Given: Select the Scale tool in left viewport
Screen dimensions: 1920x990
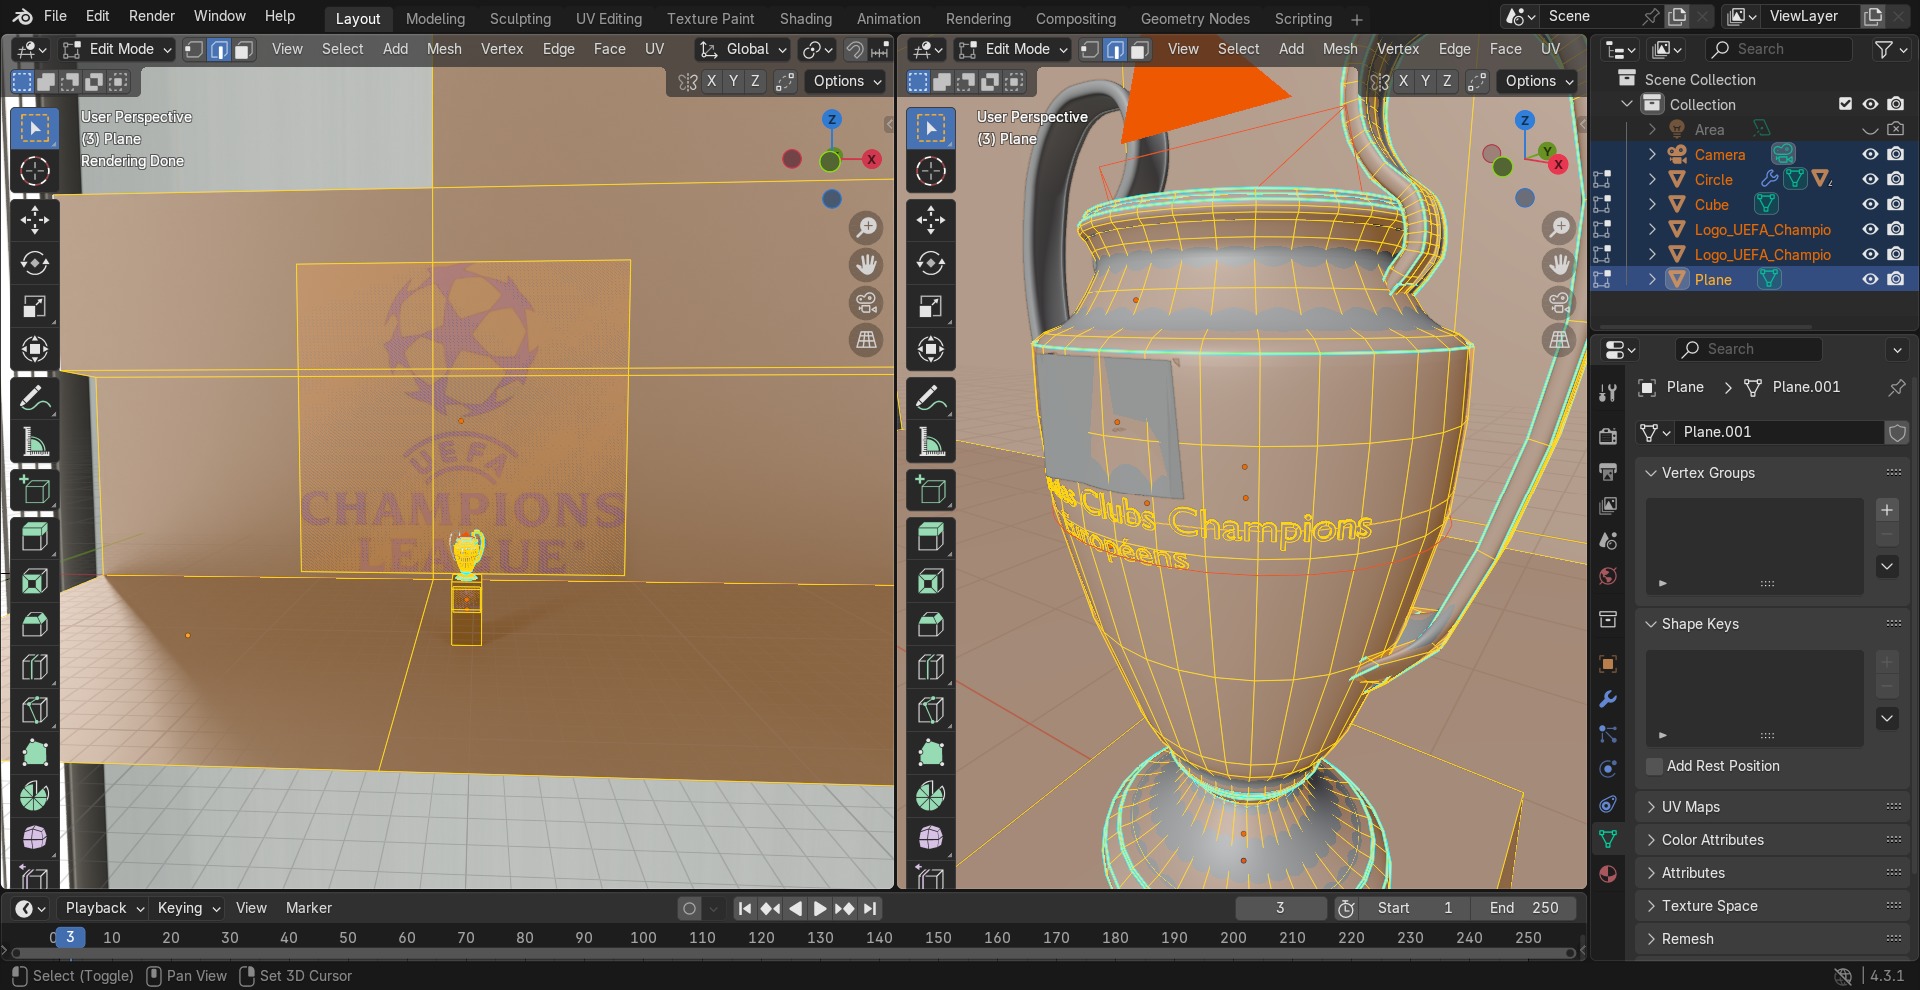Looking at the screenshot, I should [x=35, y=306].
